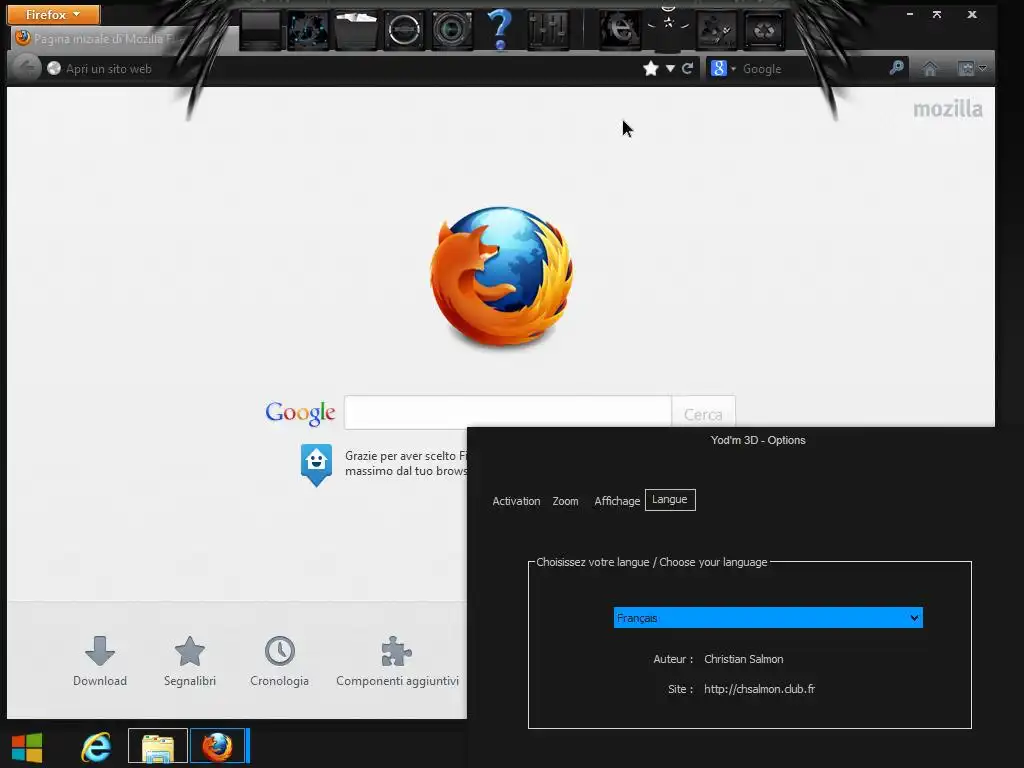Open the Windows Start button
This screenshot has width=1024, height=768.
pos(27,747)
